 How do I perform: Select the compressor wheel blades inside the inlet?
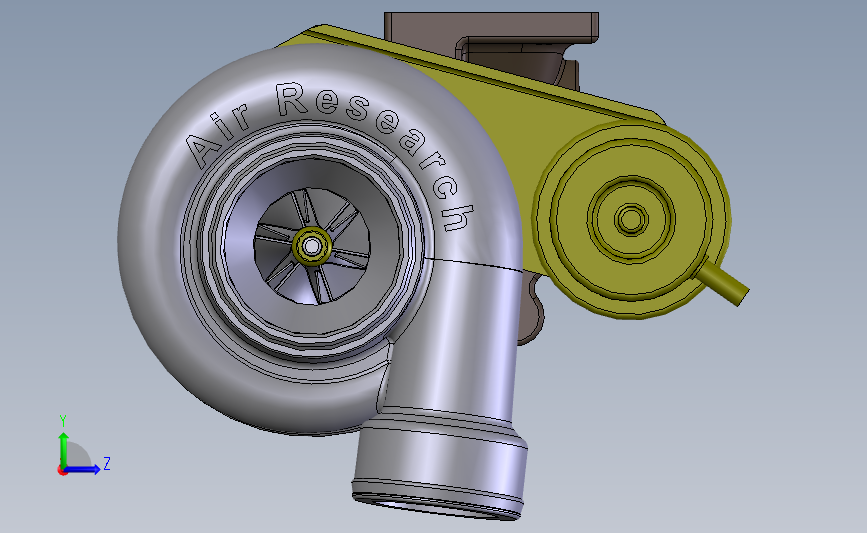(x=312, y=246)
